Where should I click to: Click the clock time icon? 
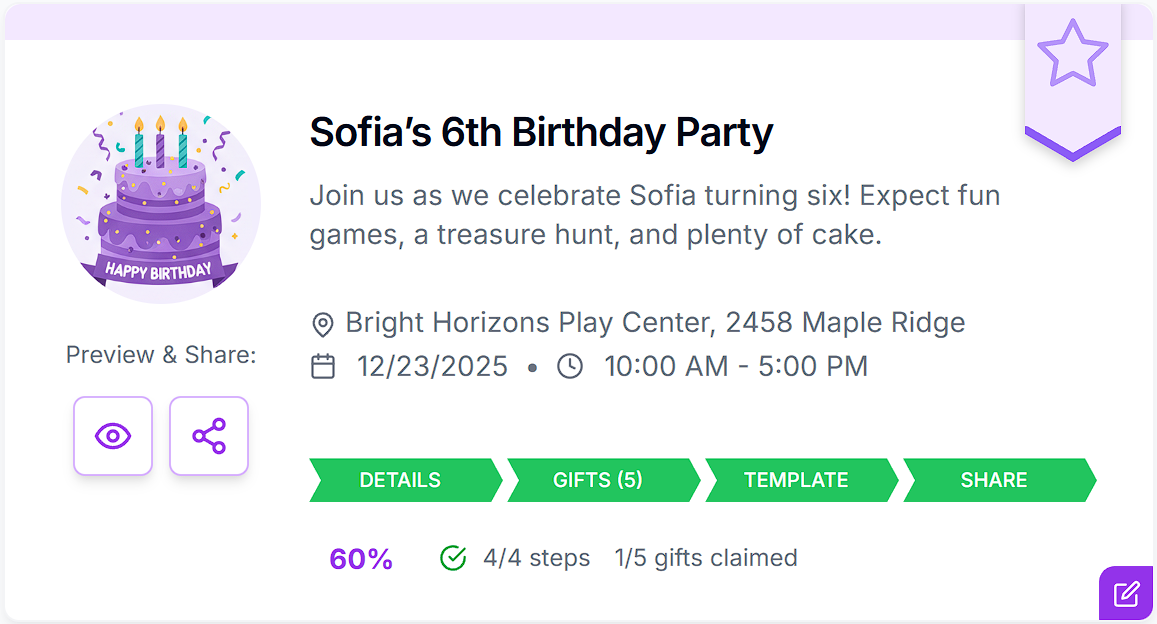[570, 367]
